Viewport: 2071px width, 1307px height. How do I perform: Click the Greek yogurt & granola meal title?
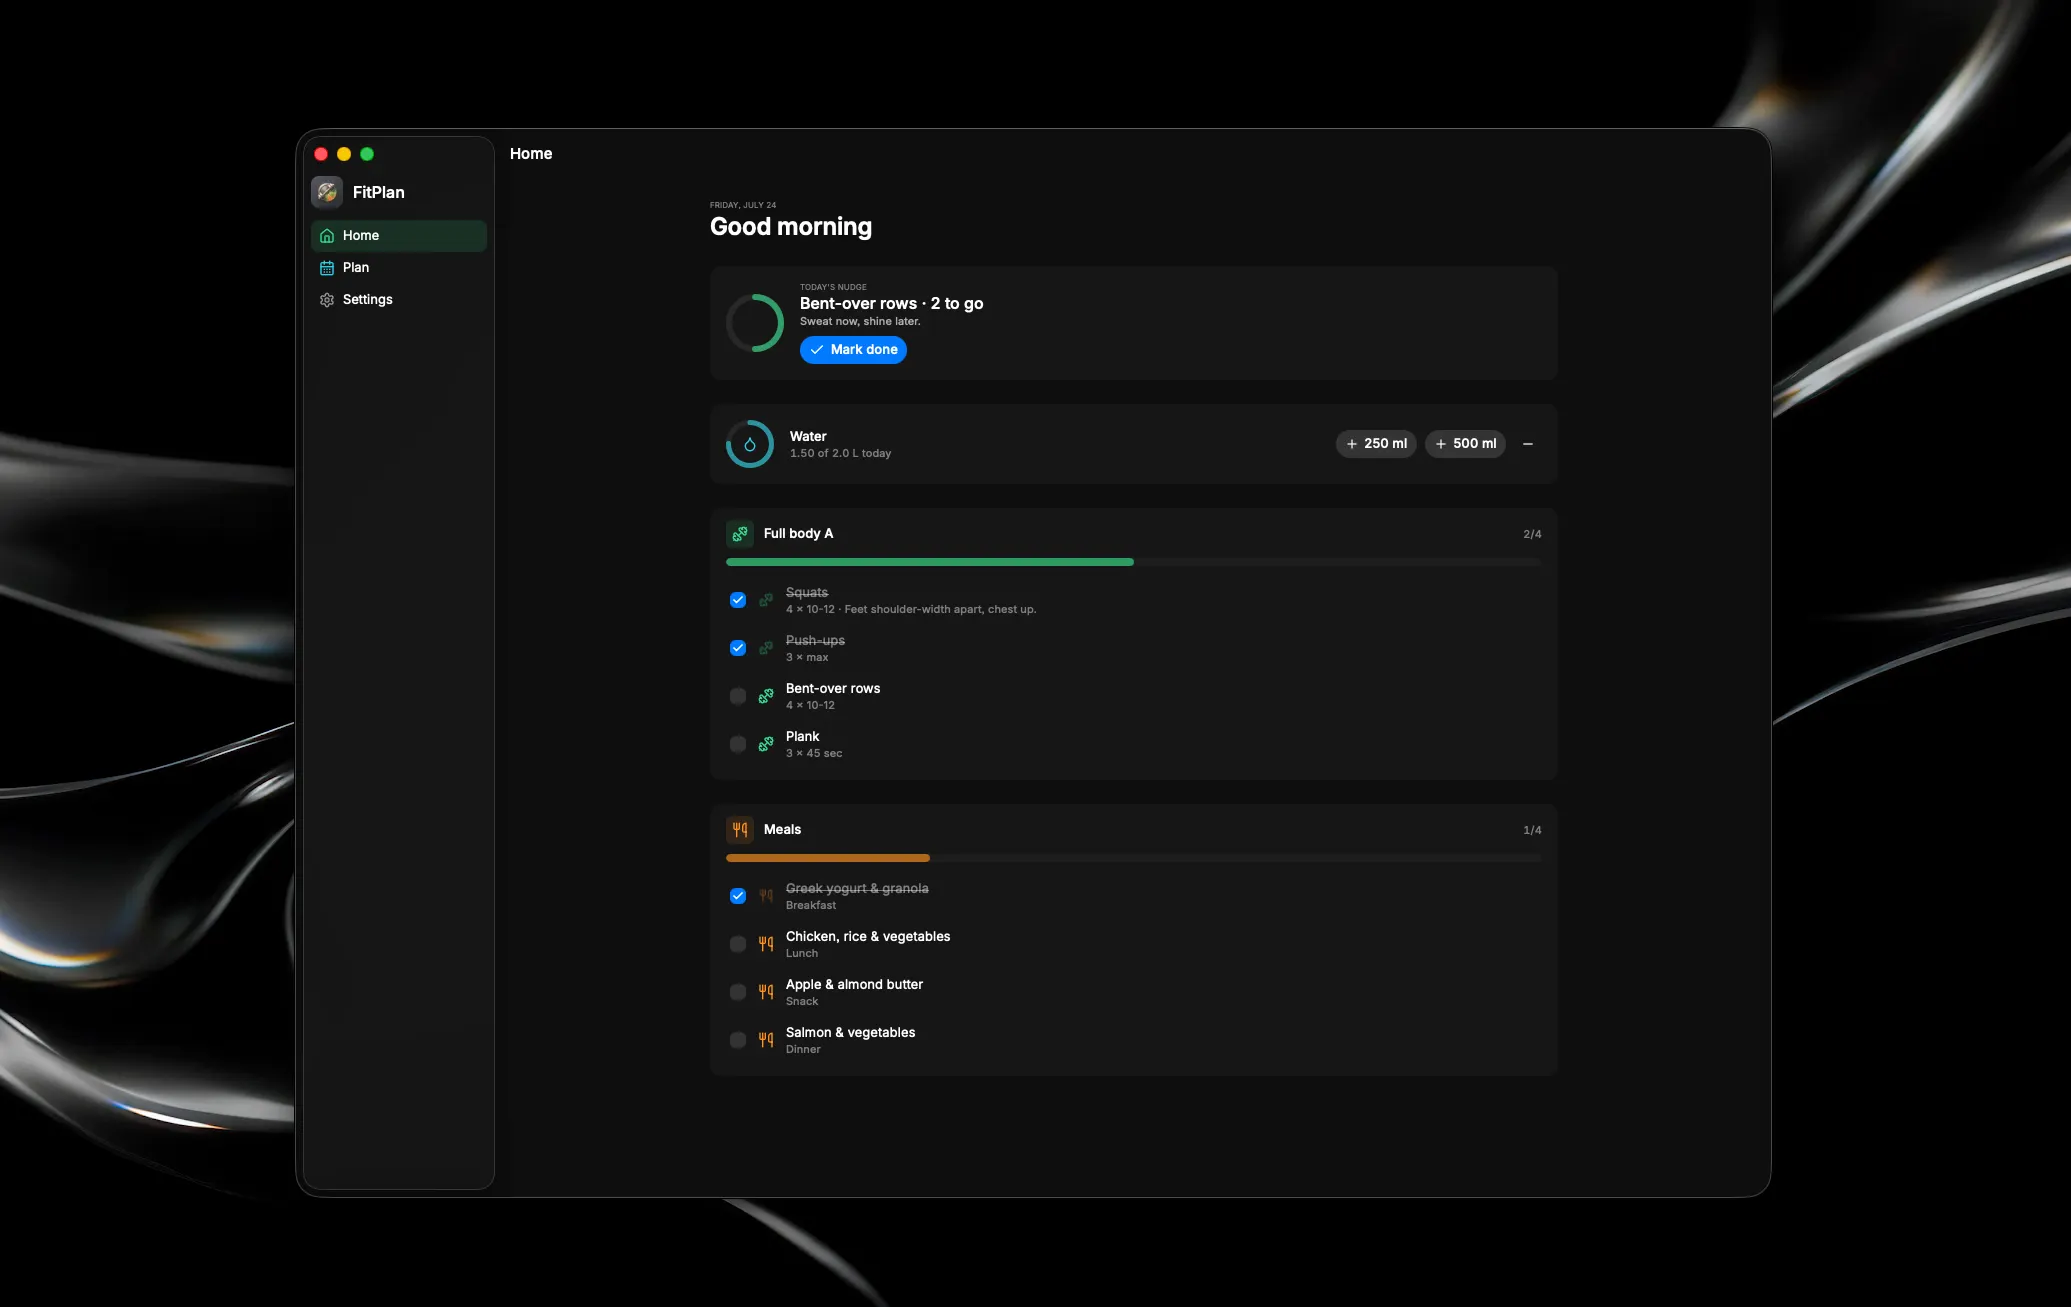tap(857, 888)
